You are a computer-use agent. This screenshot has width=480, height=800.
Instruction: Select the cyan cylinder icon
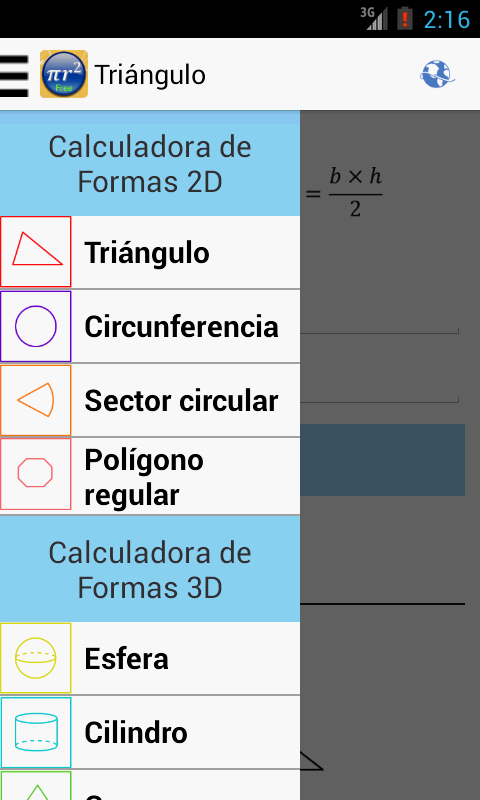[x=36, y=733]
